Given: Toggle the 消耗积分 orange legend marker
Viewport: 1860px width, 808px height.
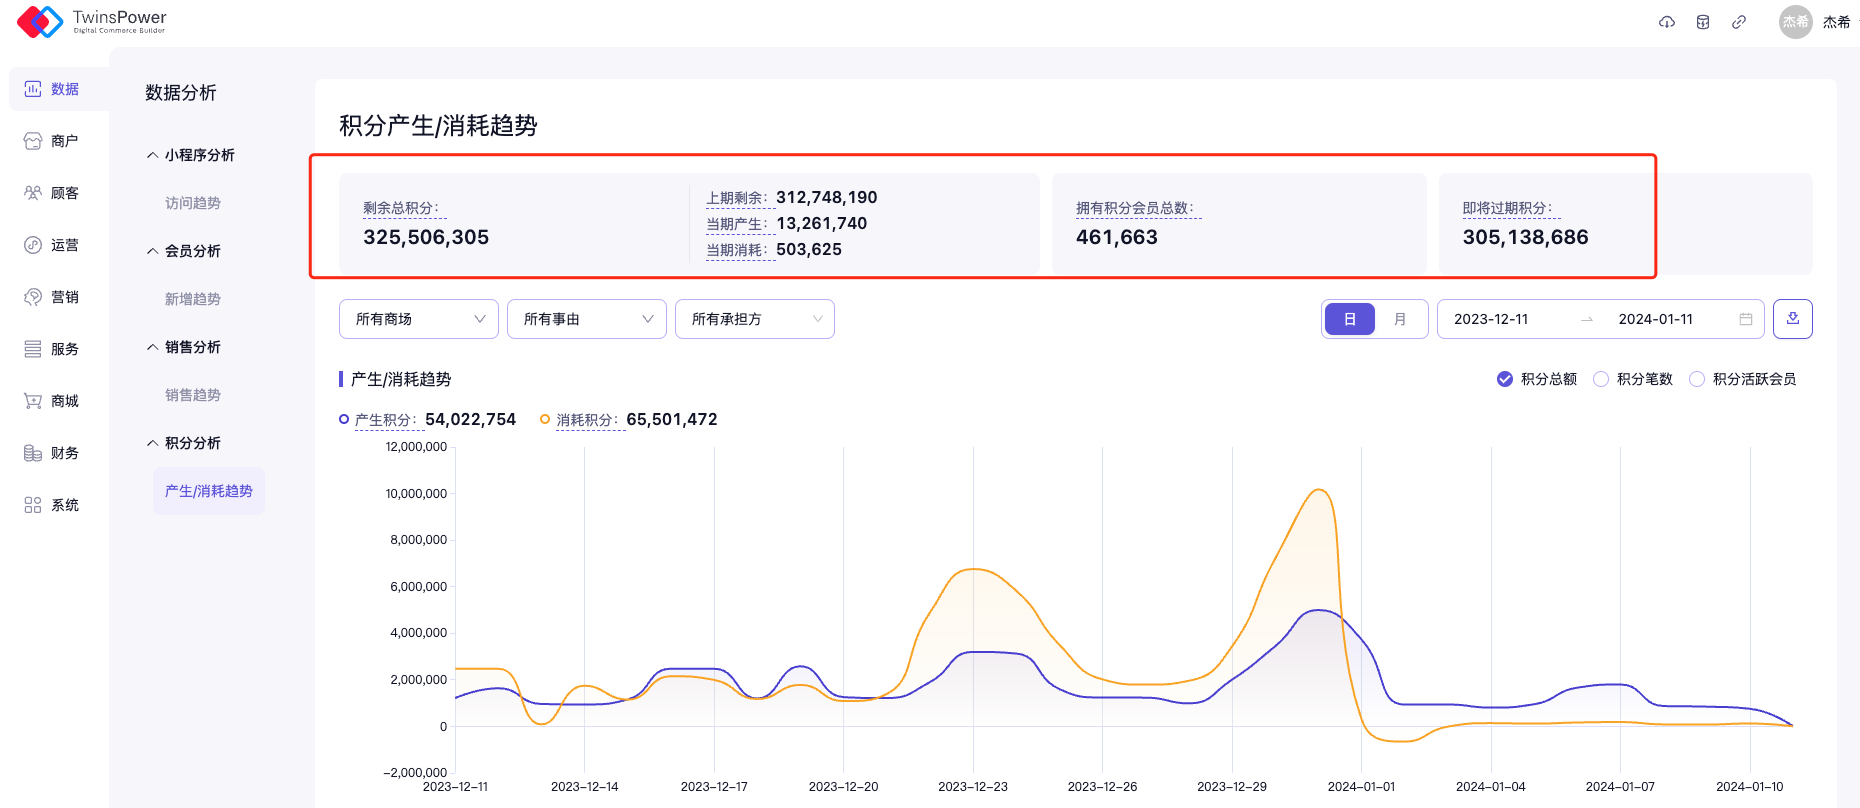Looking at the screenshot, I should point(545,420).
